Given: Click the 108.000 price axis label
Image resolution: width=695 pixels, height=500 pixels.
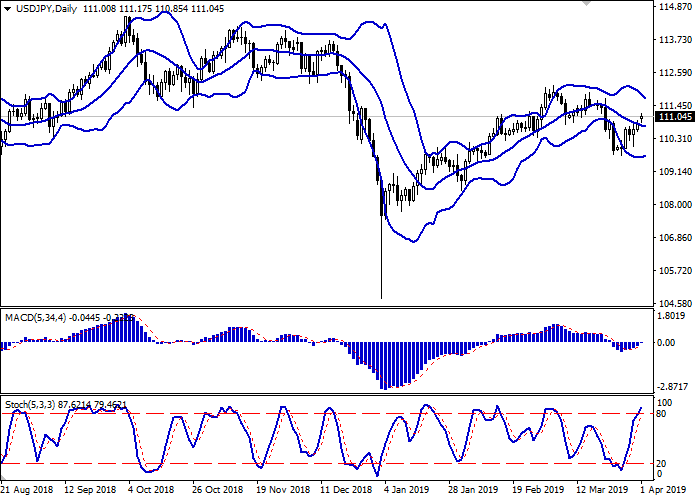Looking at the screenshot, I should point(676,205).
